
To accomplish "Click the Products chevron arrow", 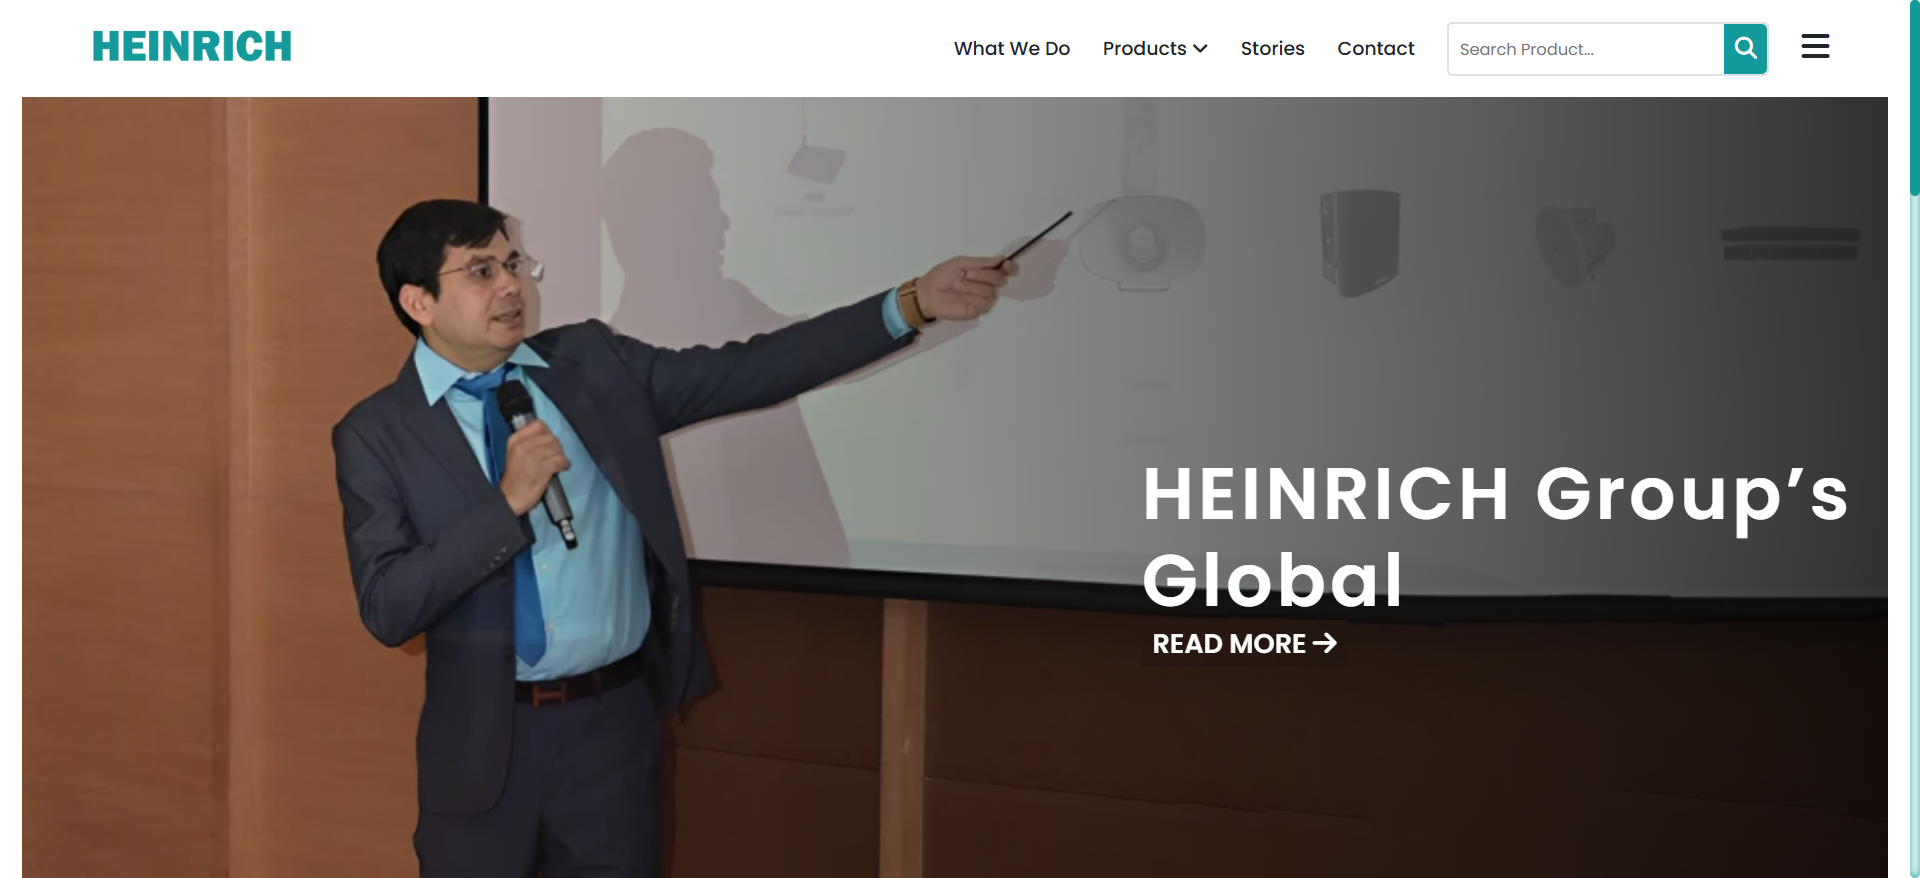I will [1200, 49].
